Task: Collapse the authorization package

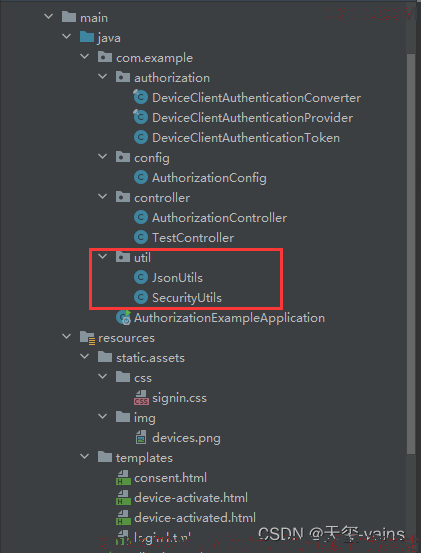Action: click(x=103, y=77)
